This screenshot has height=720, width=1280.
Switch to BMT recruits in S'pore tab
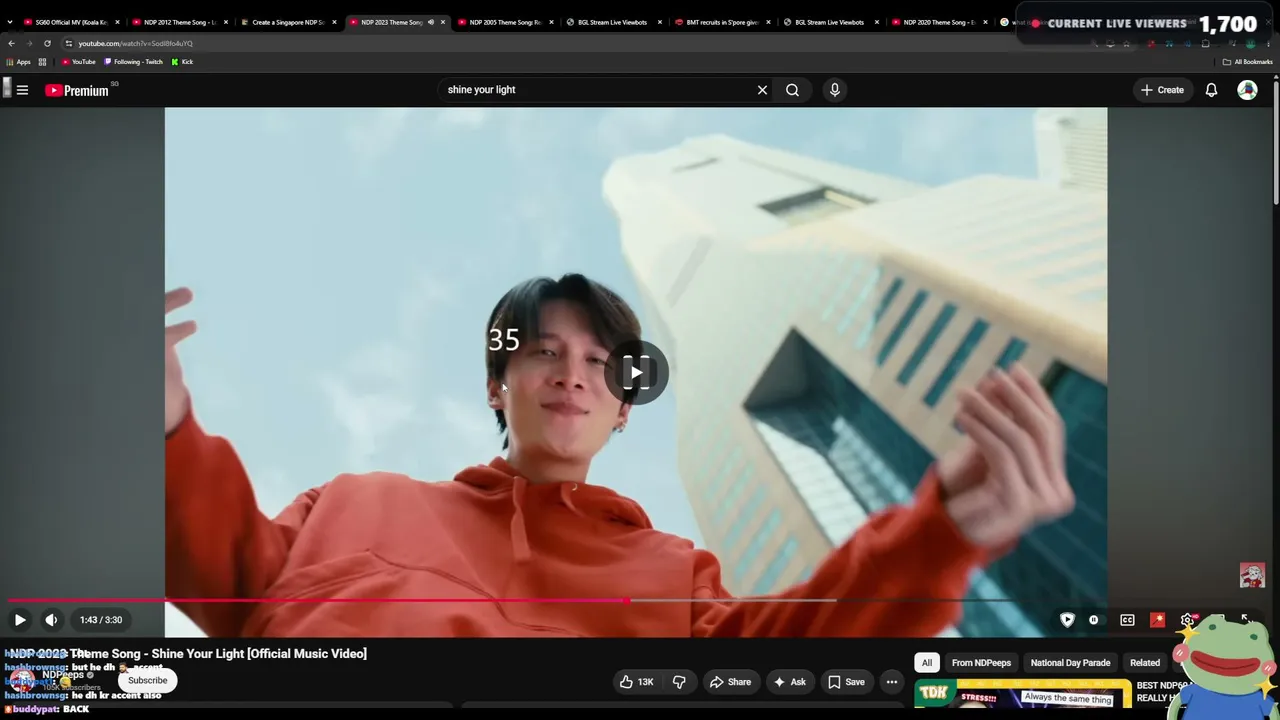[x=722, y=22]
